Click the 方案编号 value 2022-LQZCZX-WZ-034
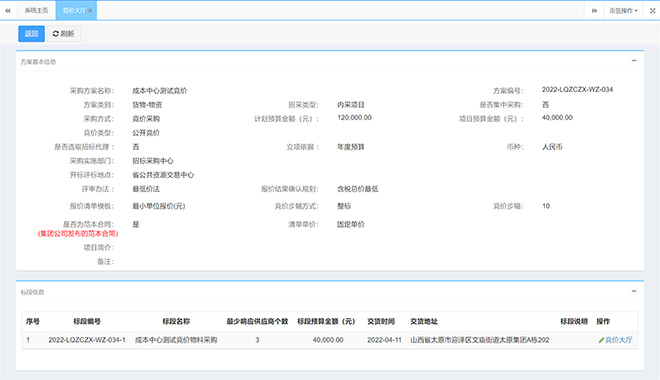This screenshot has height=380, width=660. [577, 90]
